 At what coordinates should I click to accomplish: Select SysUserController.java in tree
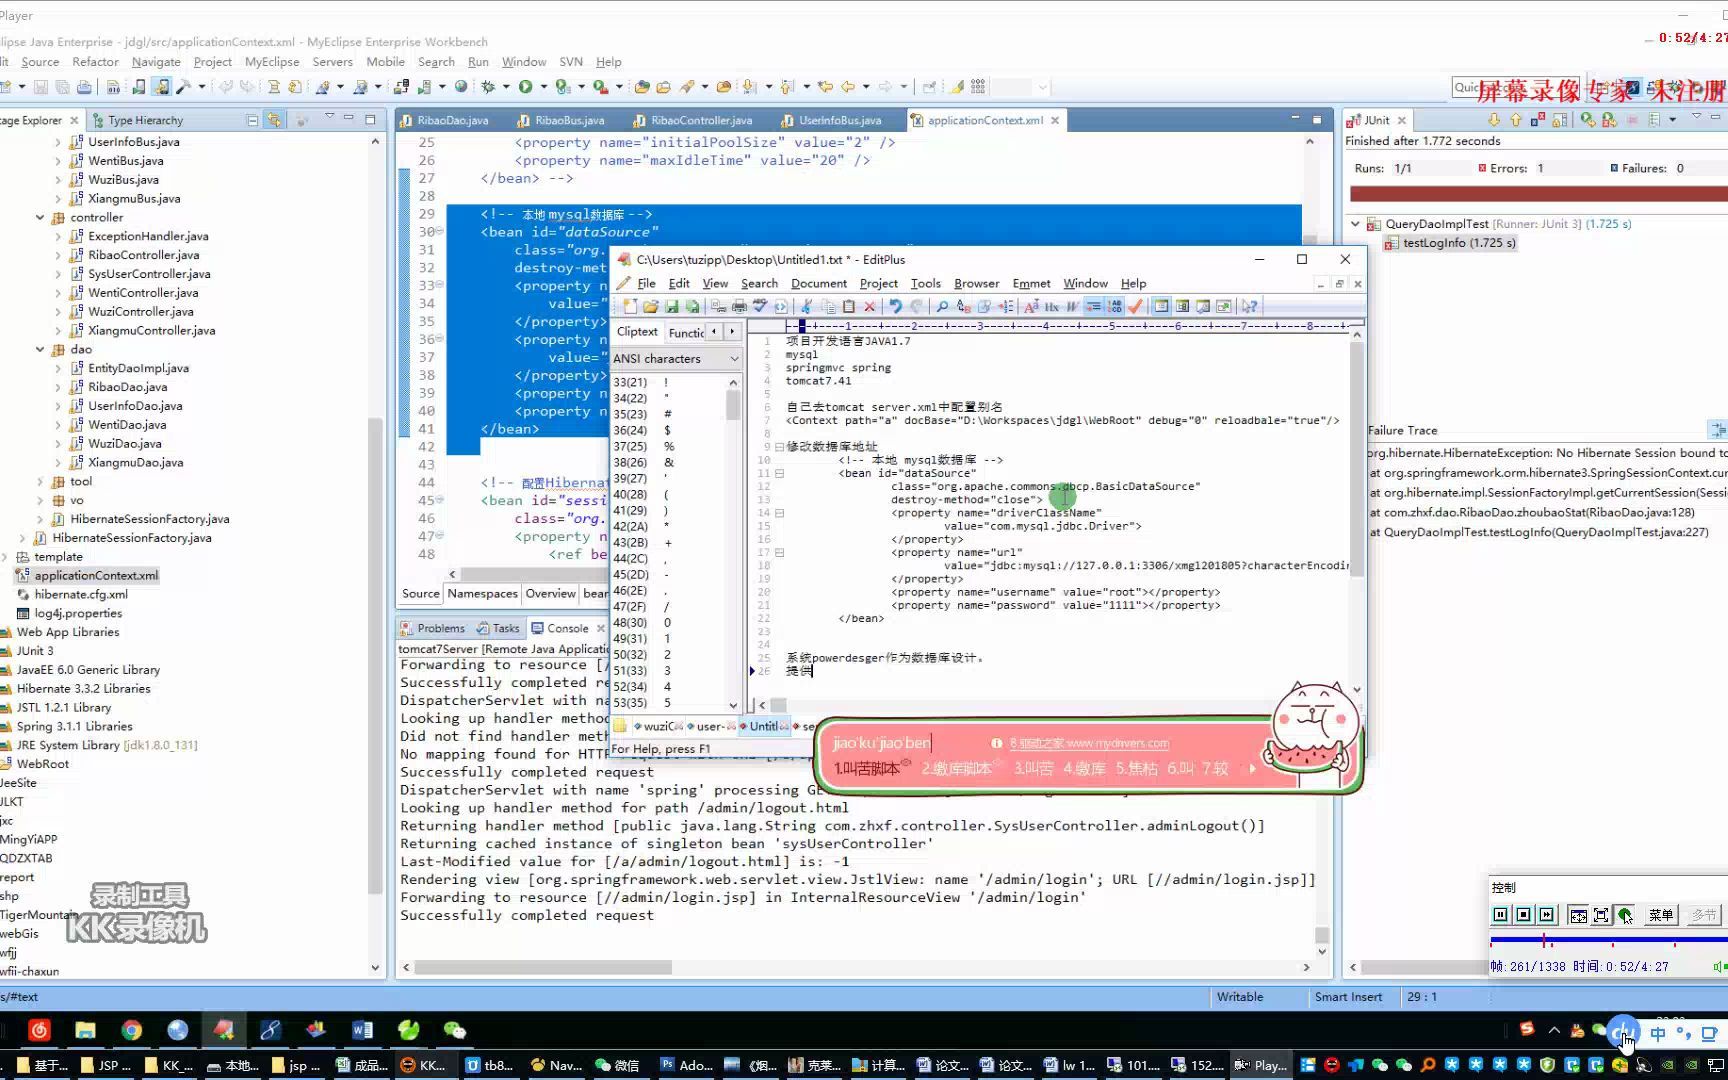[x=149, y=274]
